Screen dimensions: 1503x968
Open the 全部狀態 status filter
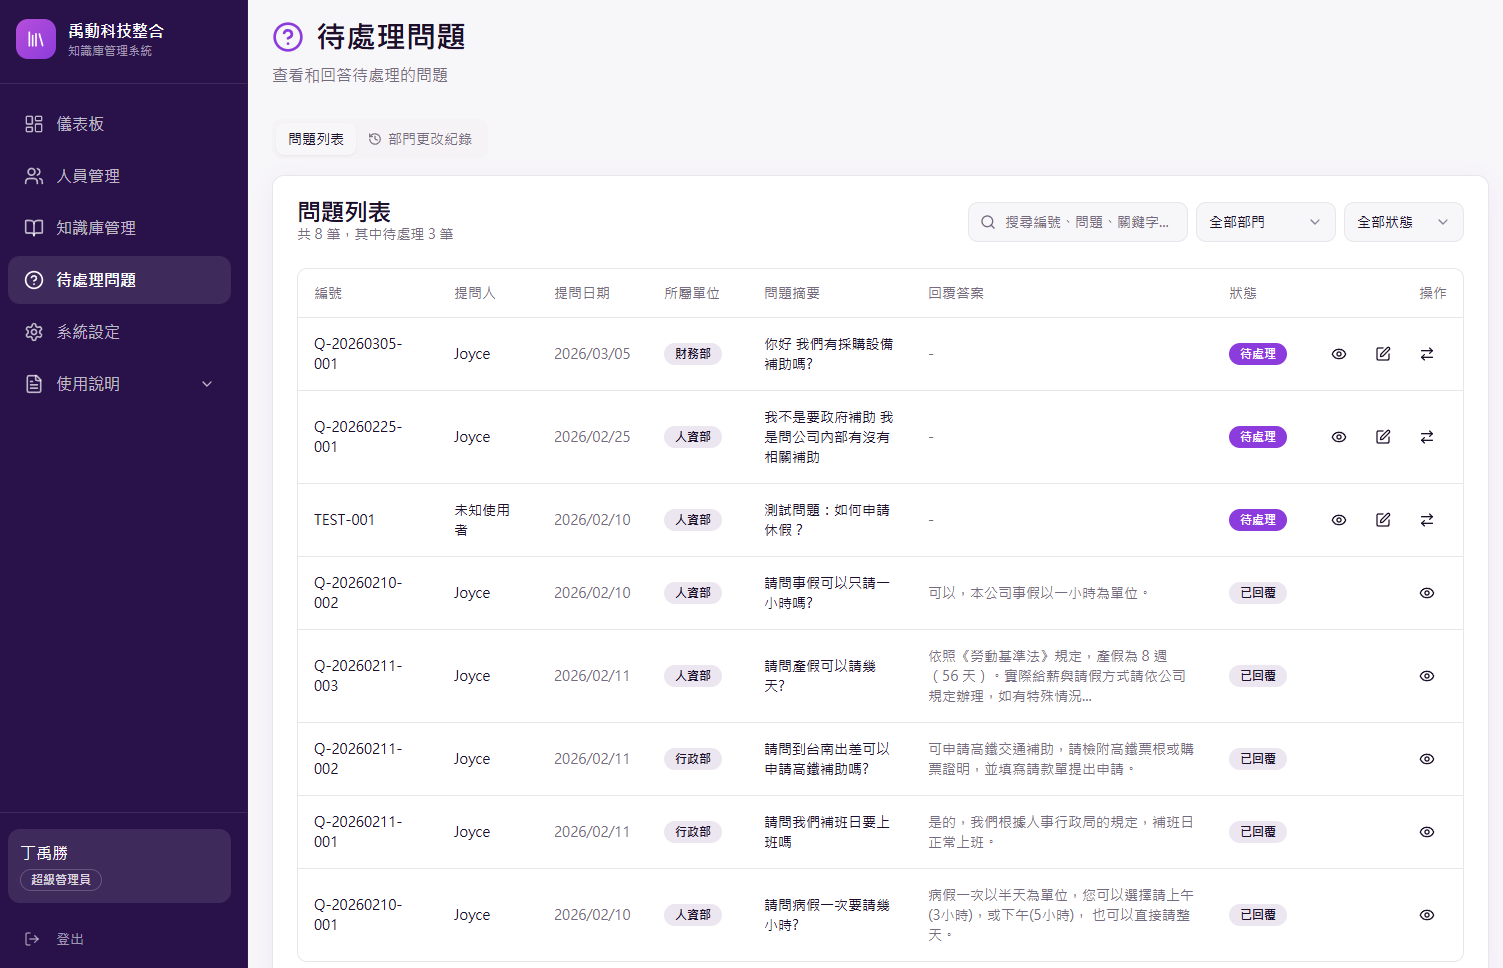(1403, 222)
